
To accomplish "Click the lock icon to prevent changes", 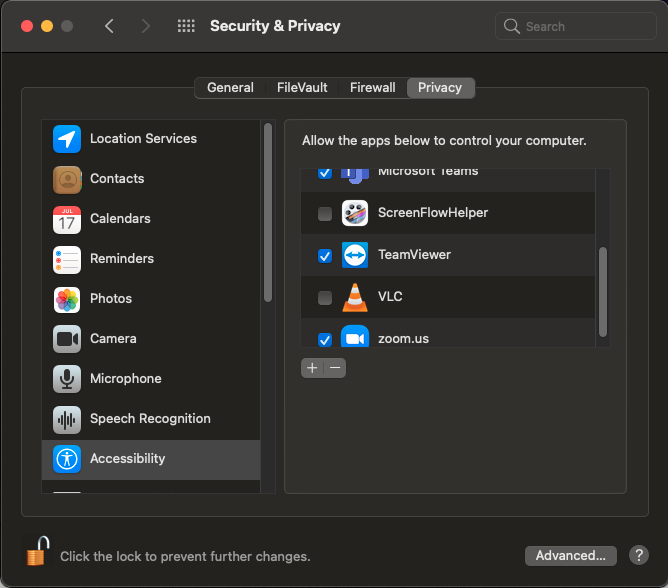I will point(37,551).
